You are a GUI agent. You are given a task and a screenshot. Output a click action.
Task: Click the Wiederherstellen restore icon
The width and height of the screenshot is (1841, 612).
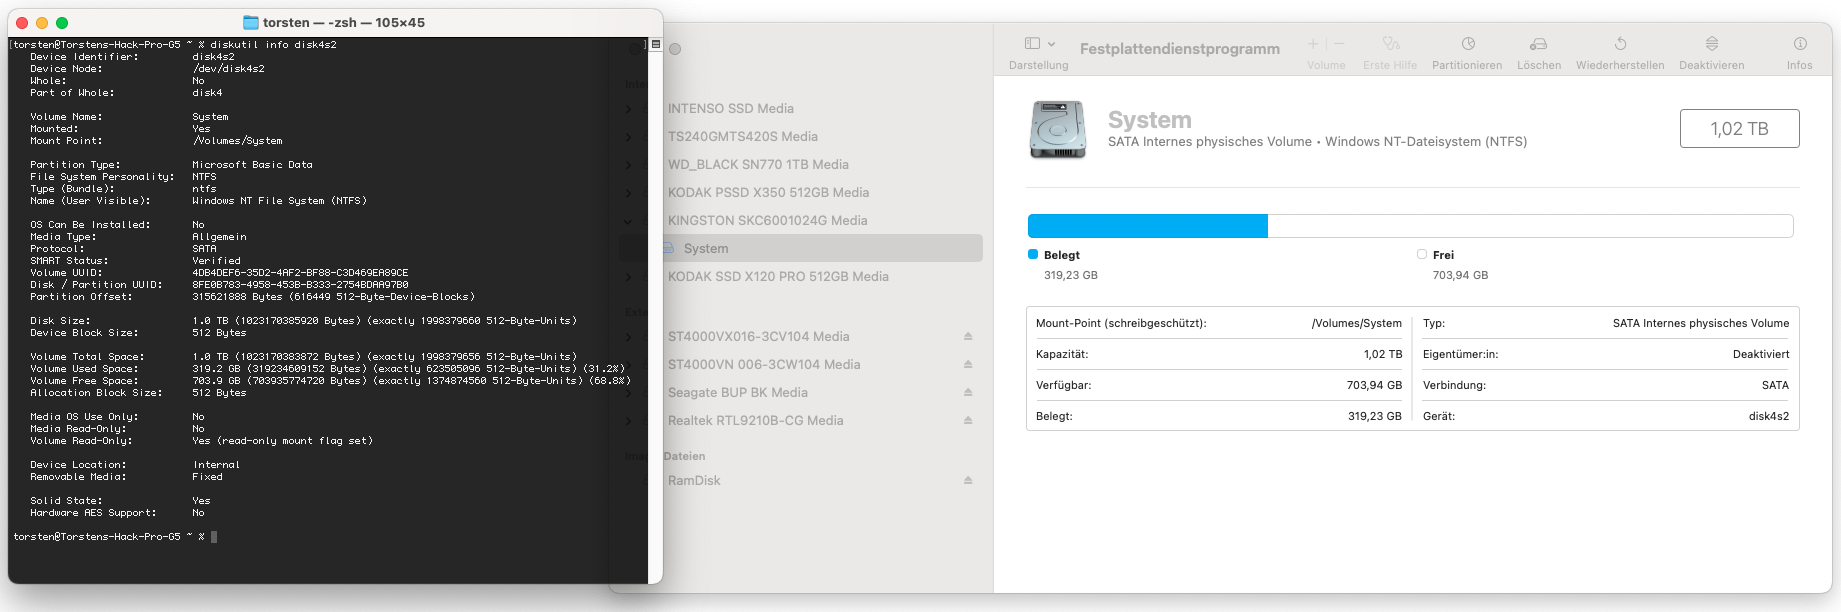pos(1620,44)
